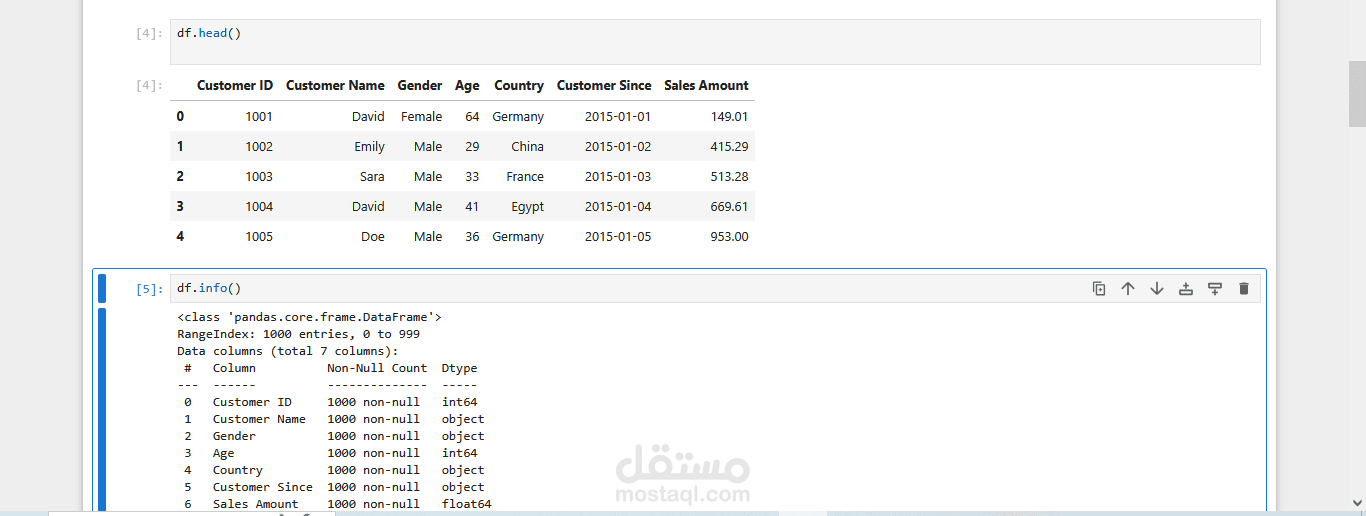Screen dimensions: 1366x516
Task: Click the vertical scrollbar thumb
Action: (x=1356, y=93)
